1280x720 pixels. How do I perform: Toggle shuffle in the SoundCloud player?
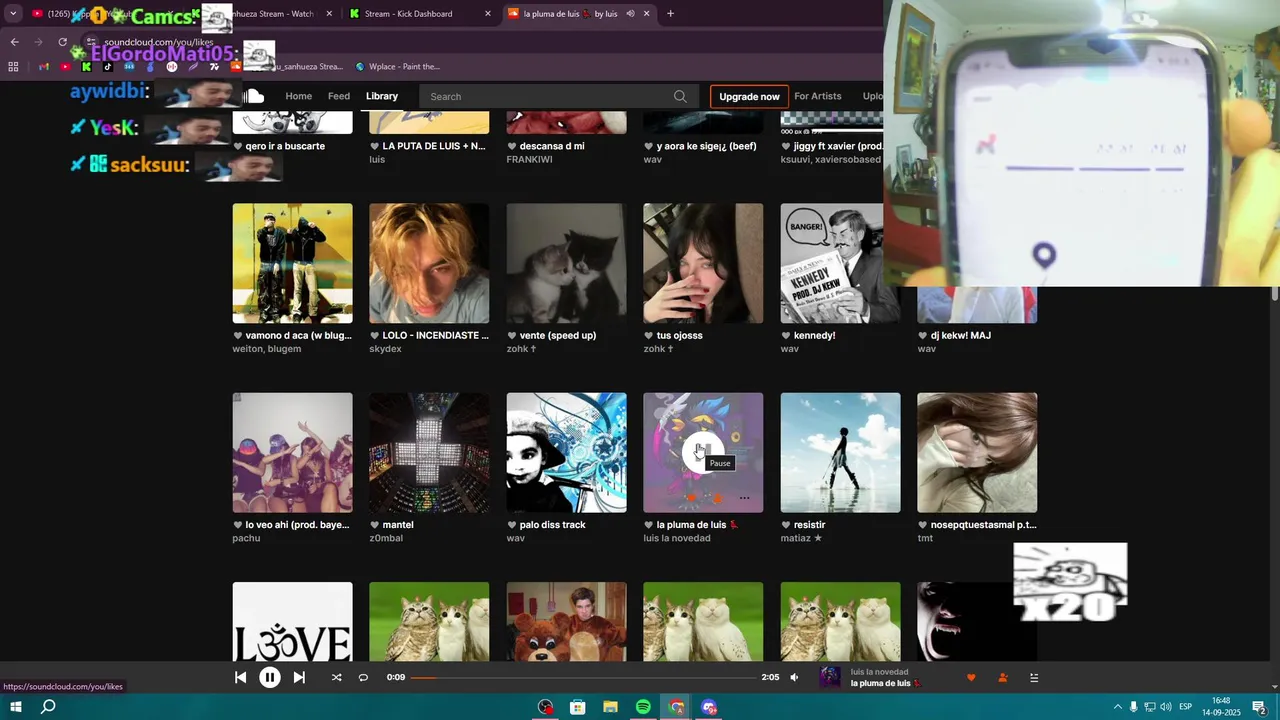point(336,677)
